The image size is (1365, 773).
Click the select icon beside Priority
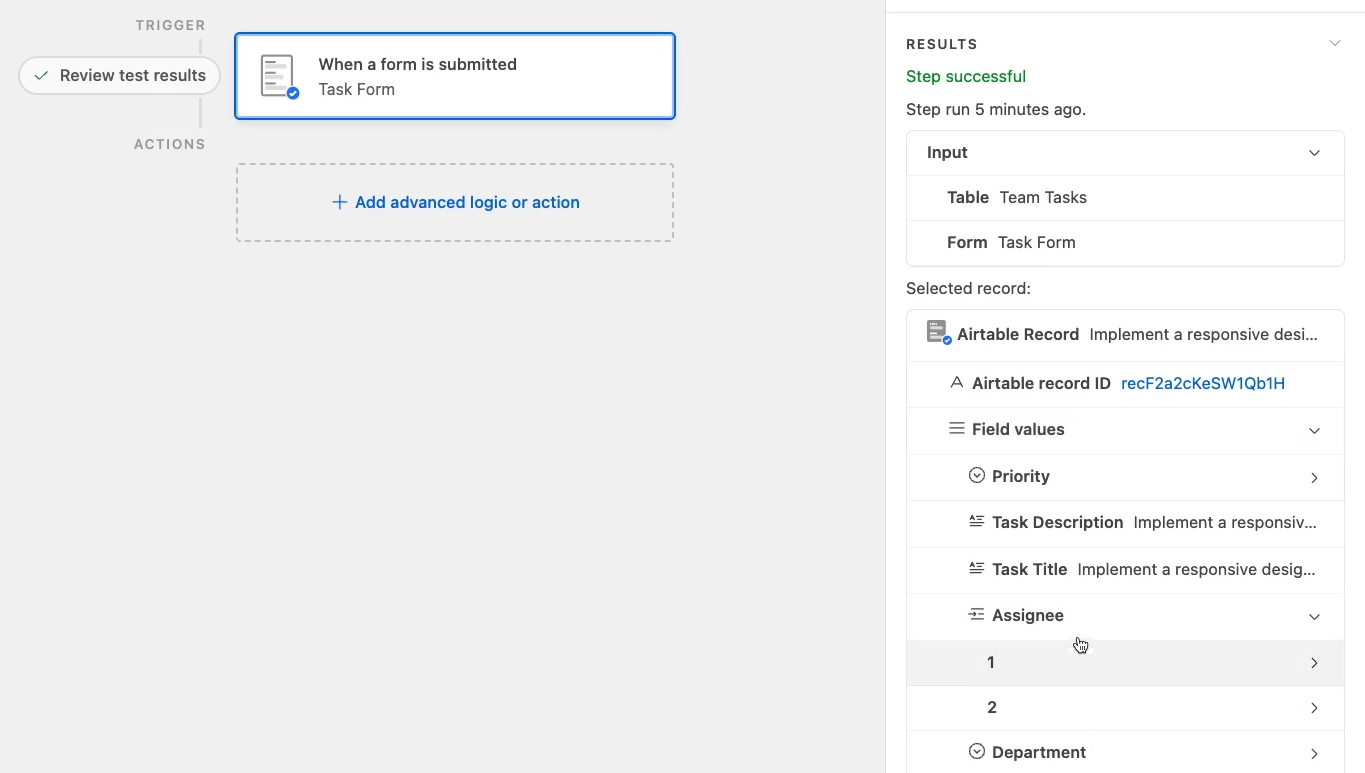[x=977, y=475]
